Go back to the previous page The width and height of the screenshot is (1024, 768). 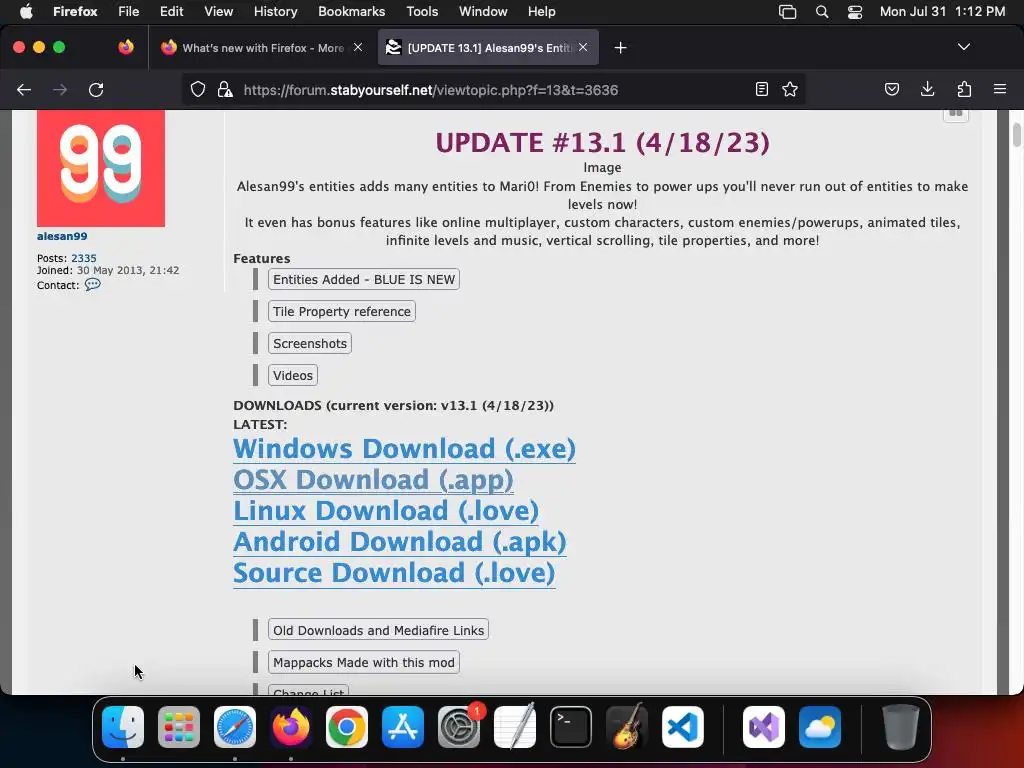tap(24, 89)
